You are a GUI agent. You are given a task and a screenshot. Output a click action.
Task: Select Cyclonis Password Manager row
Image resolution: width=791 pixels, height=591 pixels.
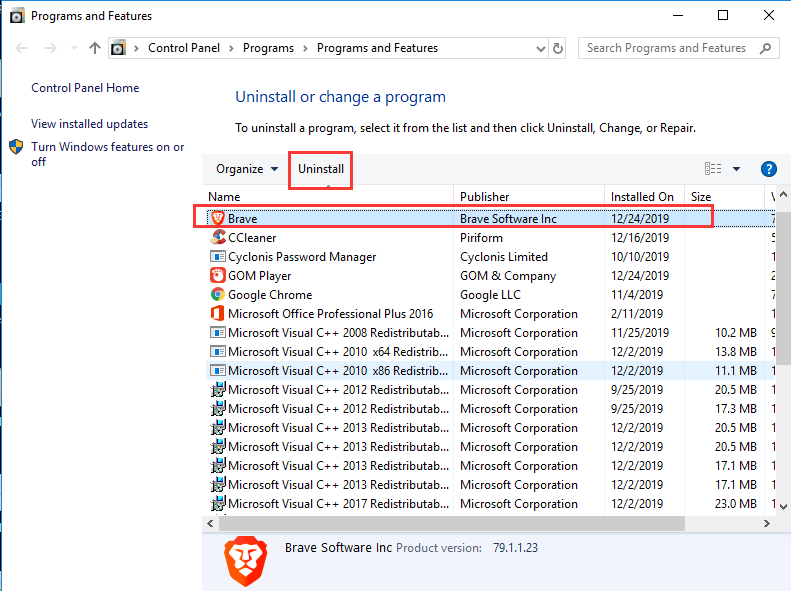point(490,257)
